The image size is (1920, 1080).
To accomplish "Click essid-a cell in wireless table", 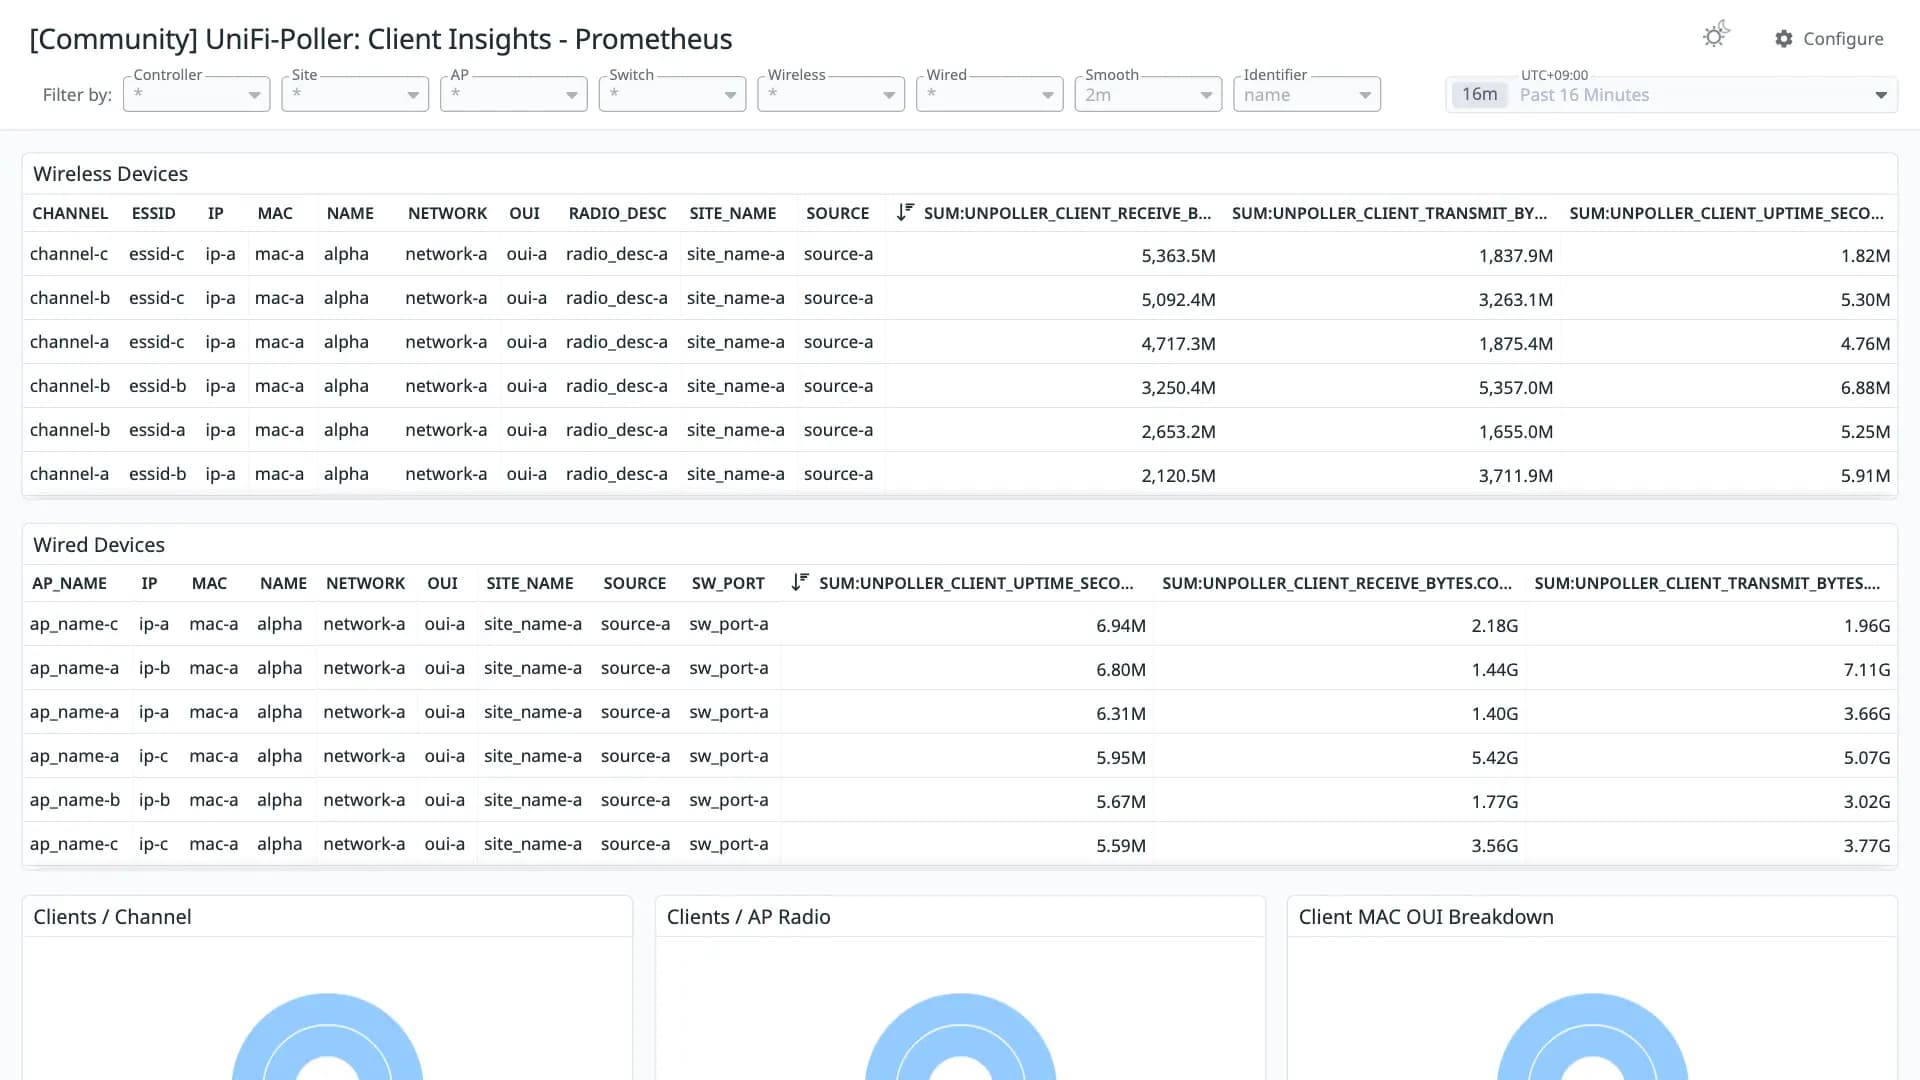I will tap(157, 430).
